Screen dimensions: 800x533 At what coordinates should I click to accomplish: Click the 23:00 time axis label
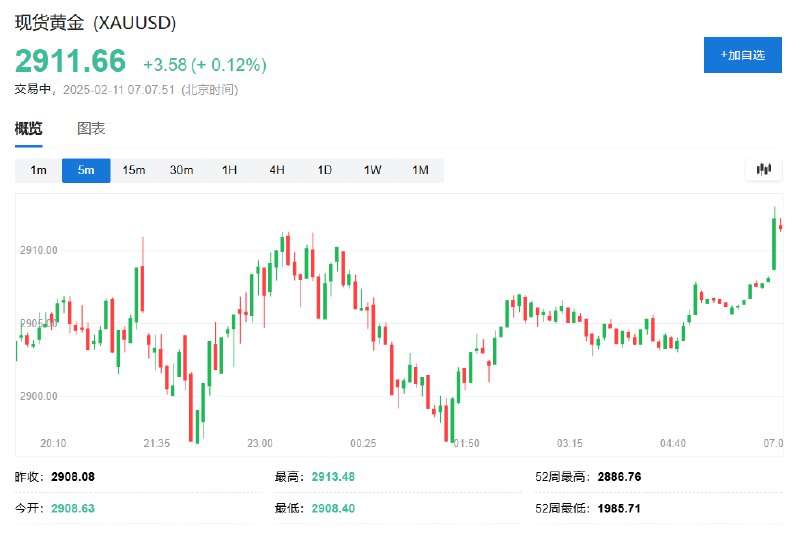260,443
